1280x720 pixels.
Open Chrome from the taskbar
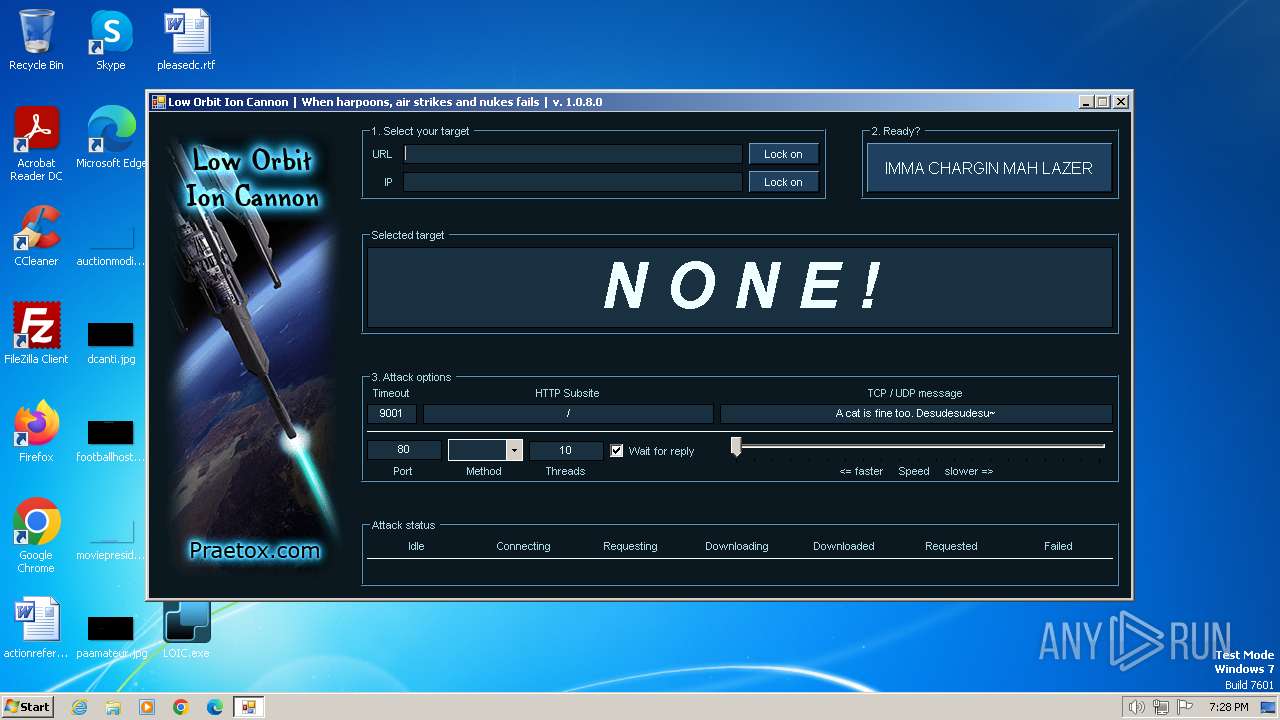pyautogui.click(x=181, y=707)
